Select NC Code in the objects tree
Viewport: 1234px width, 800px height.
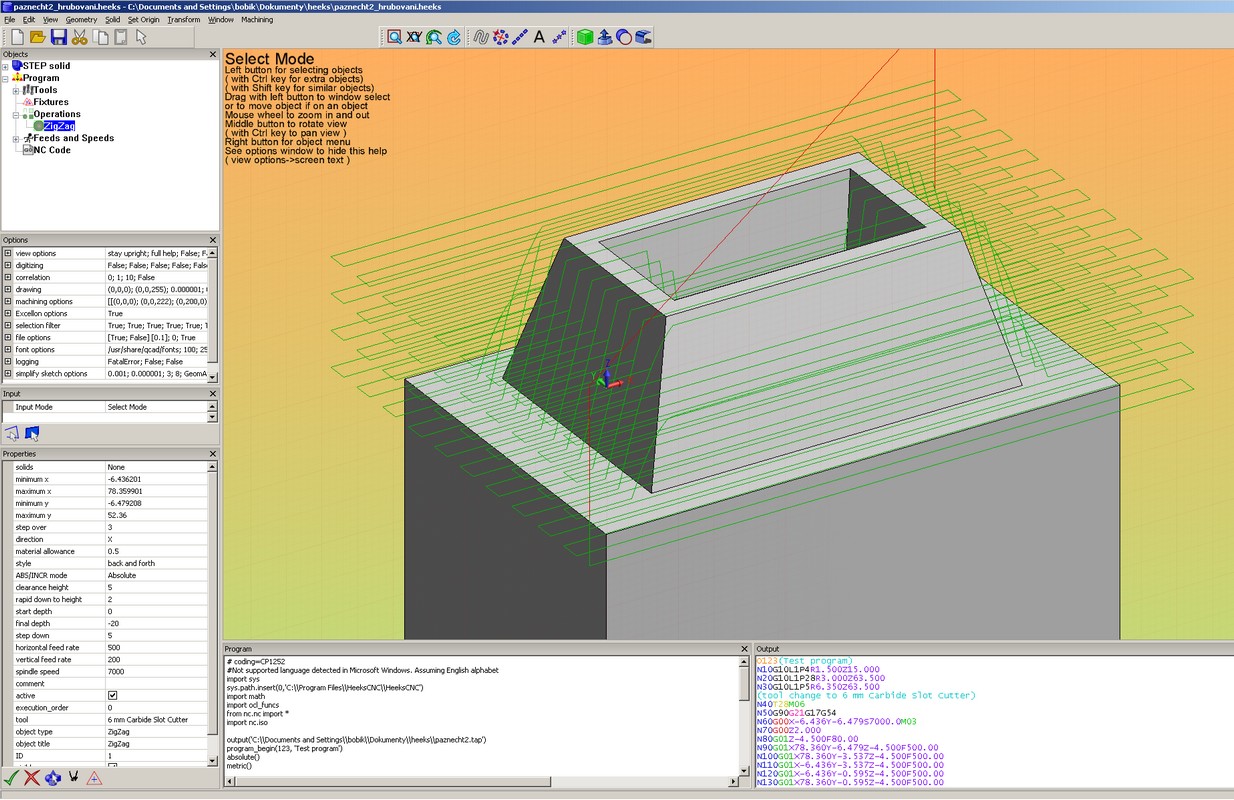click(x=52, y=150)
